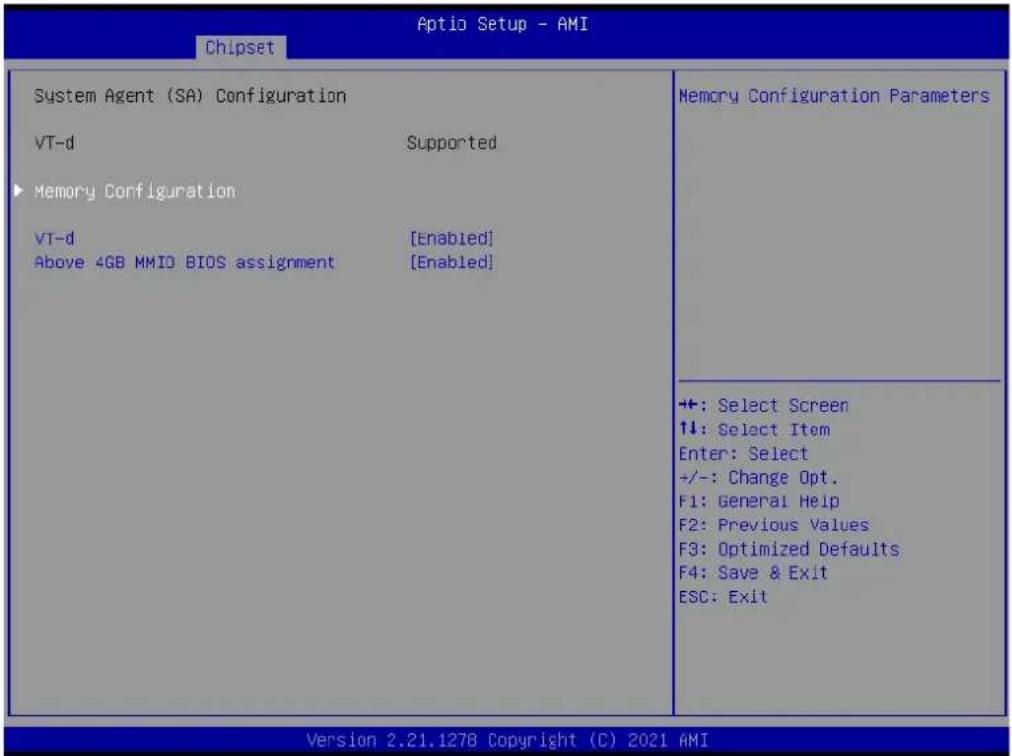1012x756 pixels.
Task: Click the arrow beside Memory Configuration
Action: (x=19, y=190)
